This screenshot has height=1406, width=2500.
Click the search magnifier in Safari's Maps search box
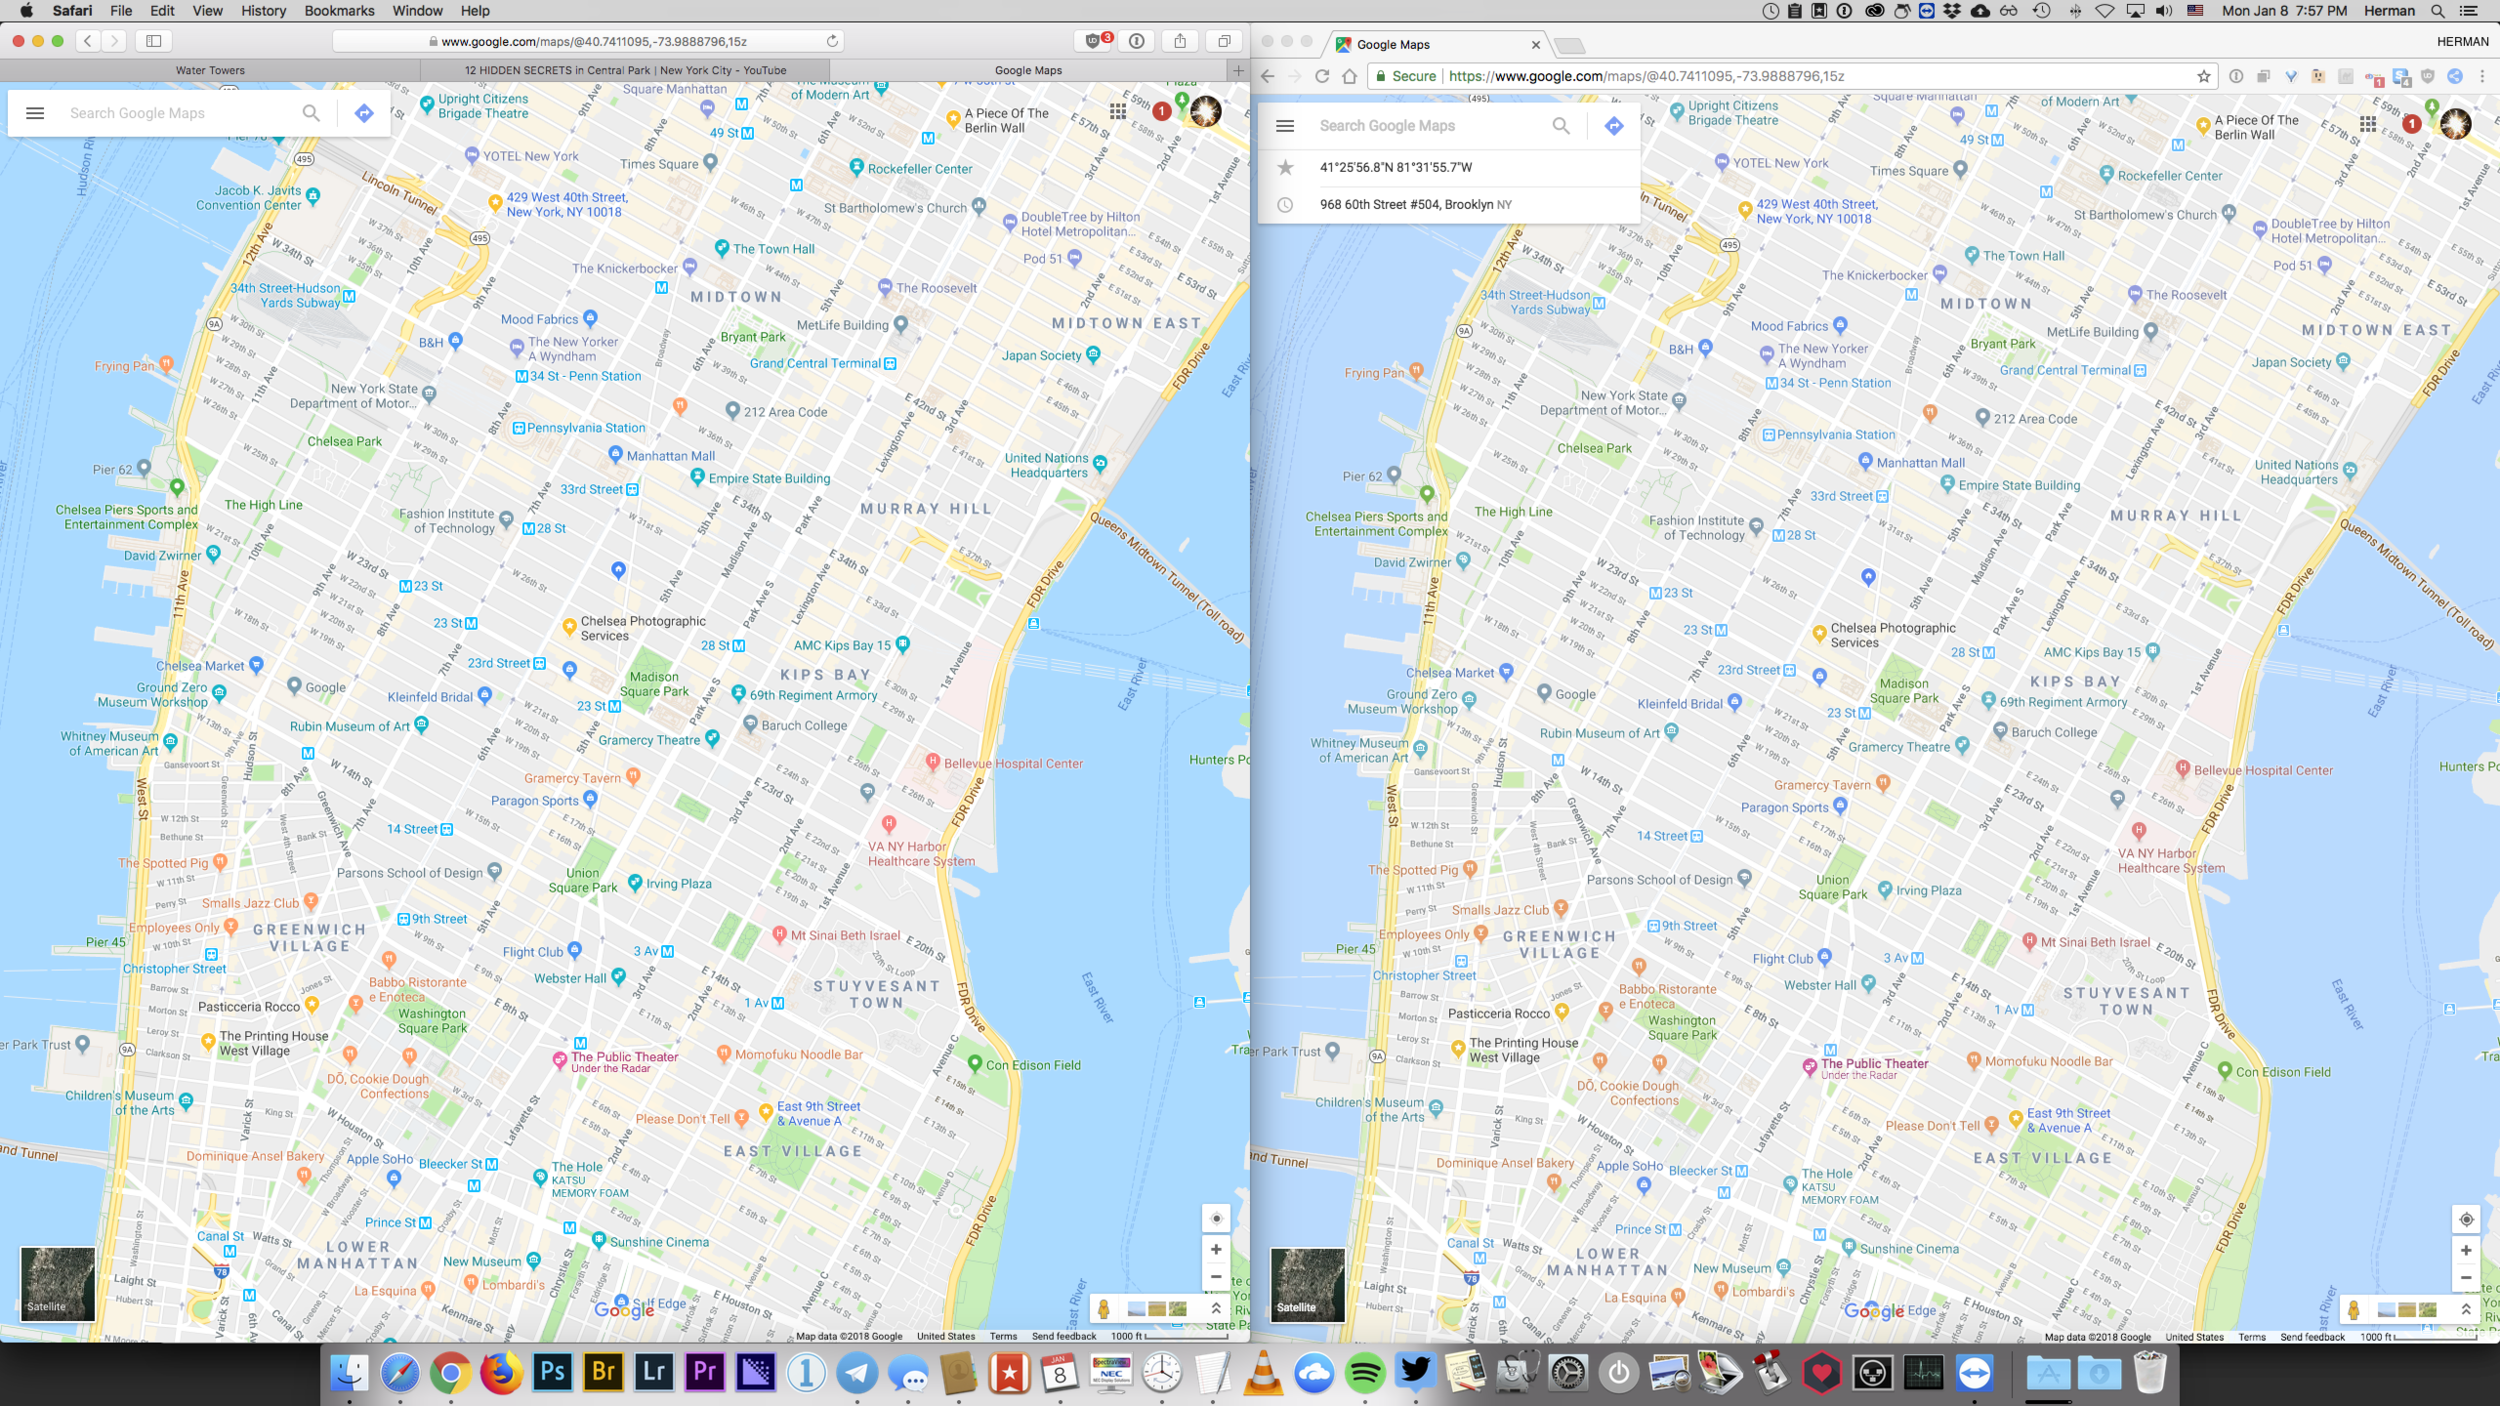(x=311, y=113)
